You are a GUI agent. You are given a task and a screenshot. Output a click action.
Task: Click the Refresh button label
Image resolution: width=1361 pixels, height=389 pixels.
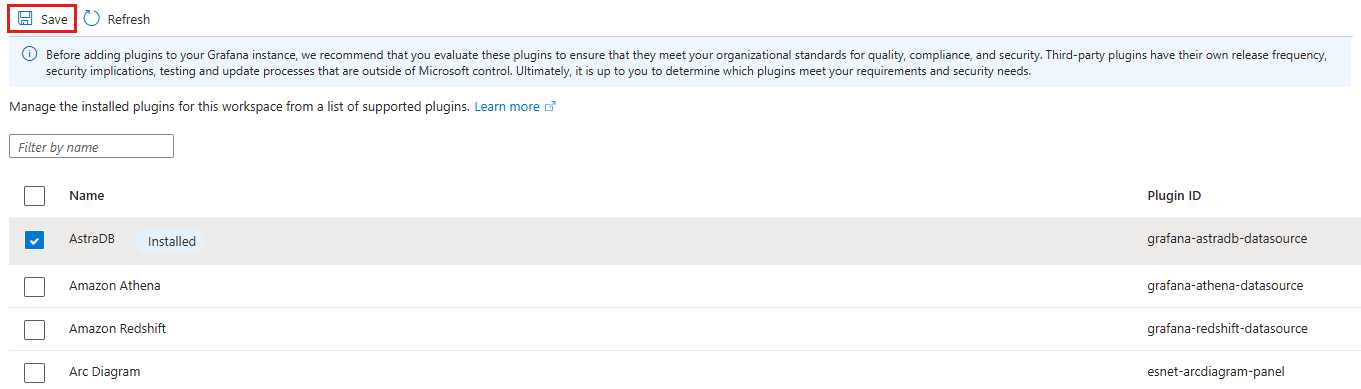pyautogui.click(x=129, y=19)
